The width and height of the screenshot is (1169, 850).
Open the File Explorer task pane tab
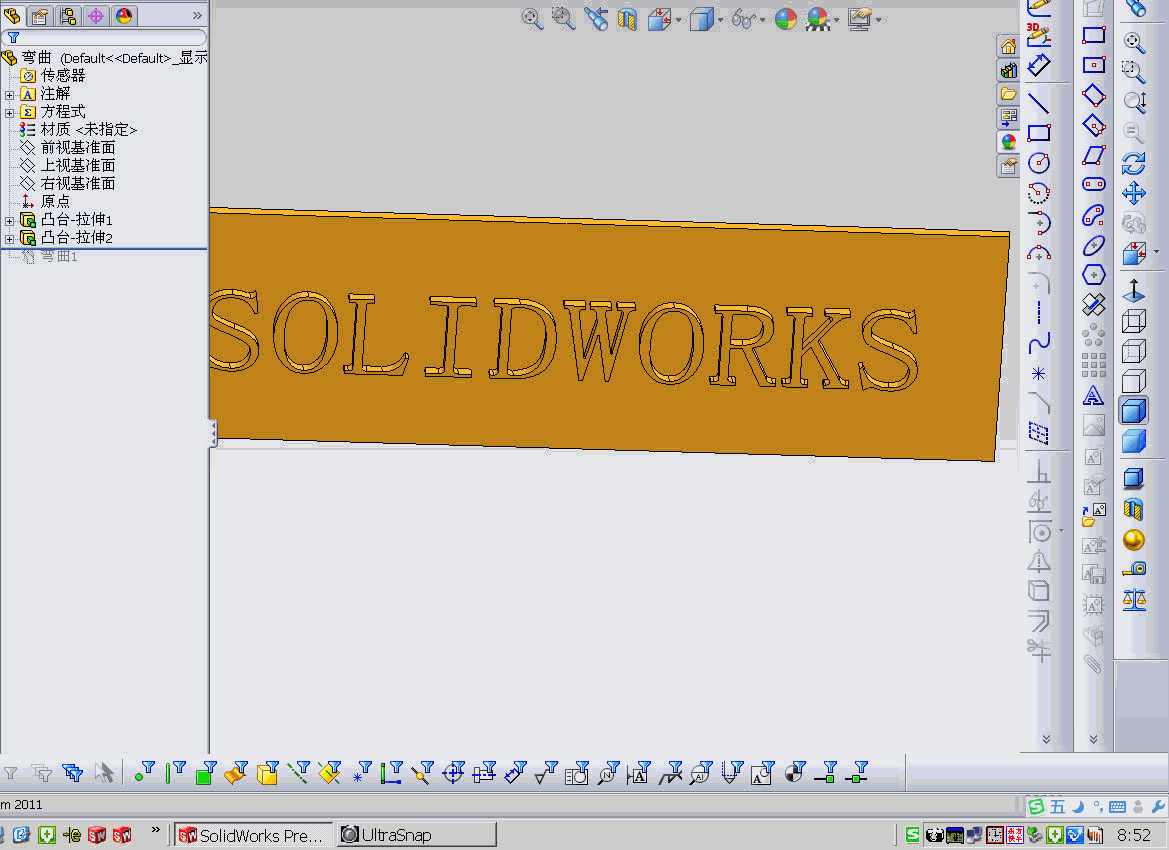pos(1008,94)
